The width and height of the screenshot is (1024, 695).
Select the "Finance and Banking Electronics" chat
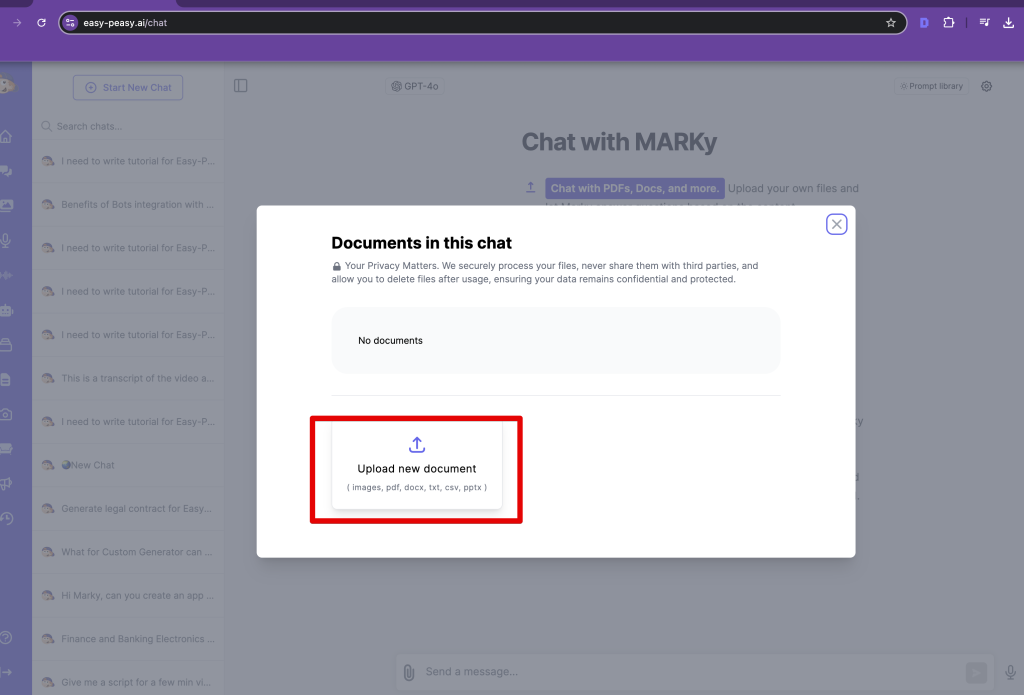click(x=137, y=639)
